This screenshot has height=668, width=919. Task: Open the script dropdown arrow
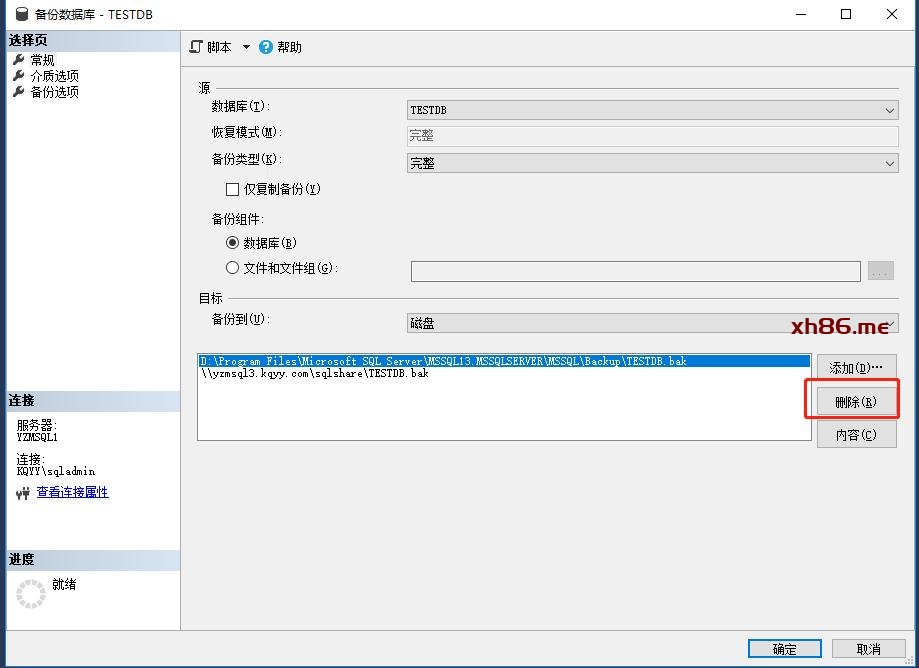[x=246, y=47]
